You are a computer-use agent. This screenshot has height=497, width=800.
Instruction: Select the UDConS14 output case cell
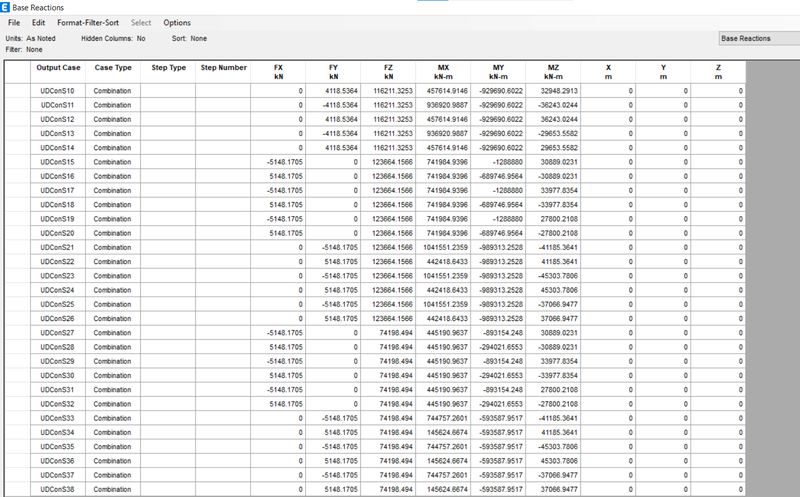click(58, 148)
